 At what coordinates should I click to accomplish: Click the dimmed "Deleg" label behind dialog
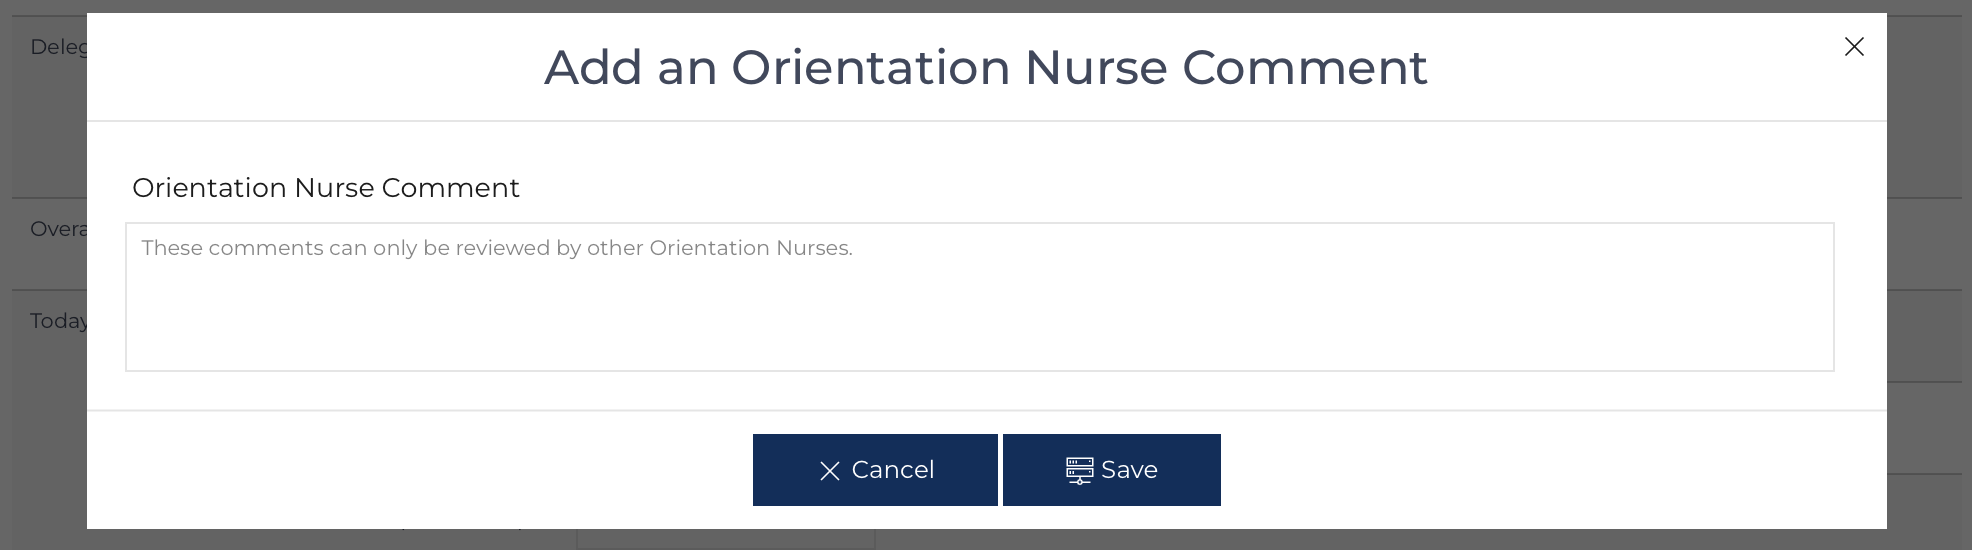tap(58, 47)
